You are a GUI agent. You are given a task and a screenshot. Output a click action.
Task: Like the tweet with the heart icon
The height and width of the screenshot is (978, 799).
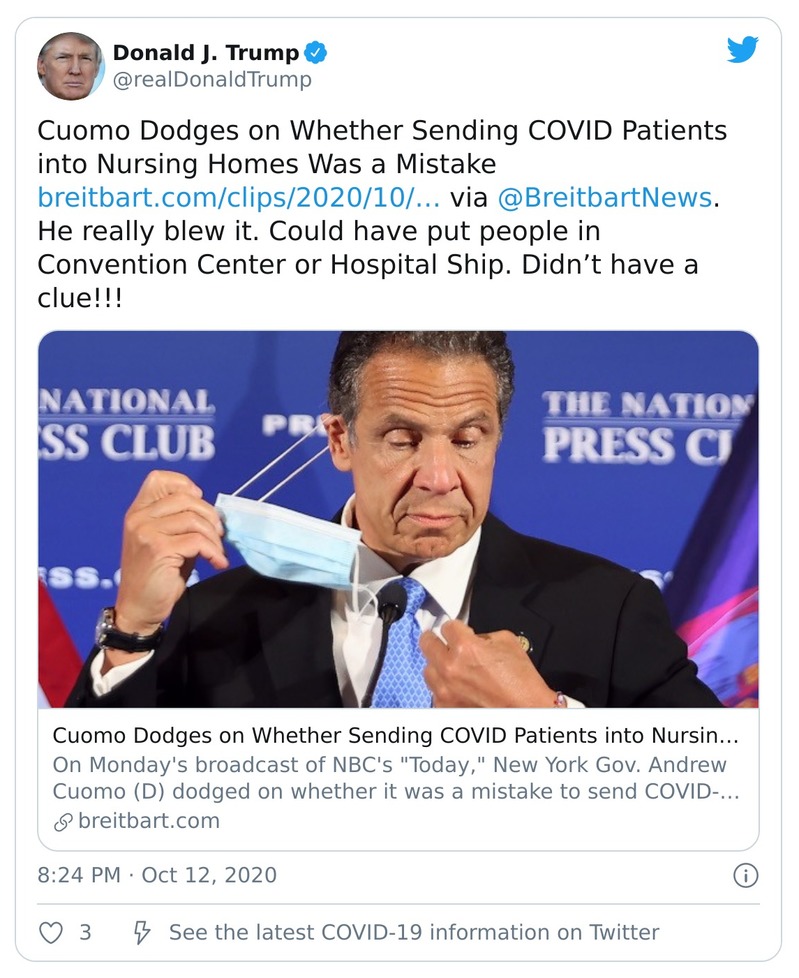tap(50, 932)
